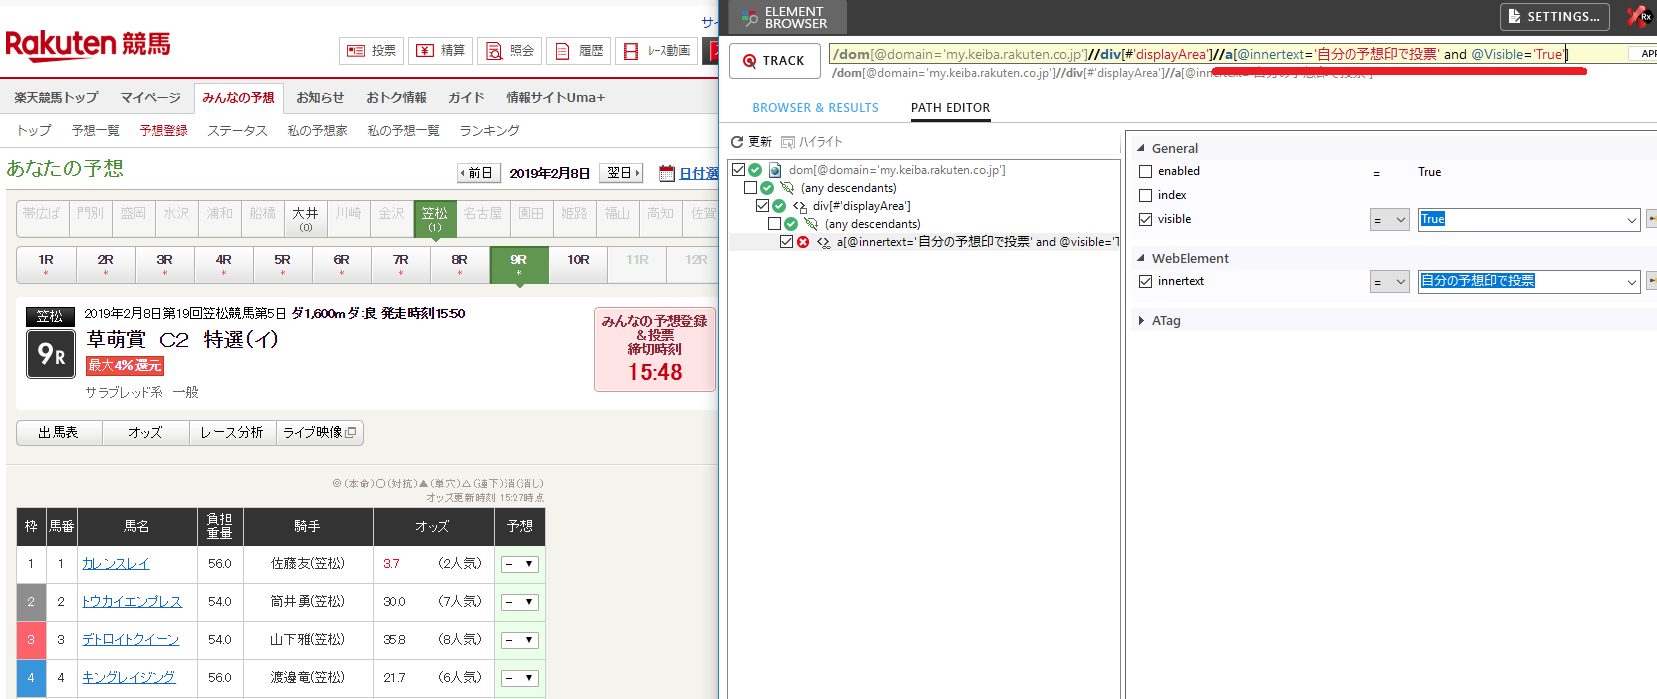Enable the 'index' attribute checkbox
Viewport: 1657px width, 699px height.
tap(1146, 196)
